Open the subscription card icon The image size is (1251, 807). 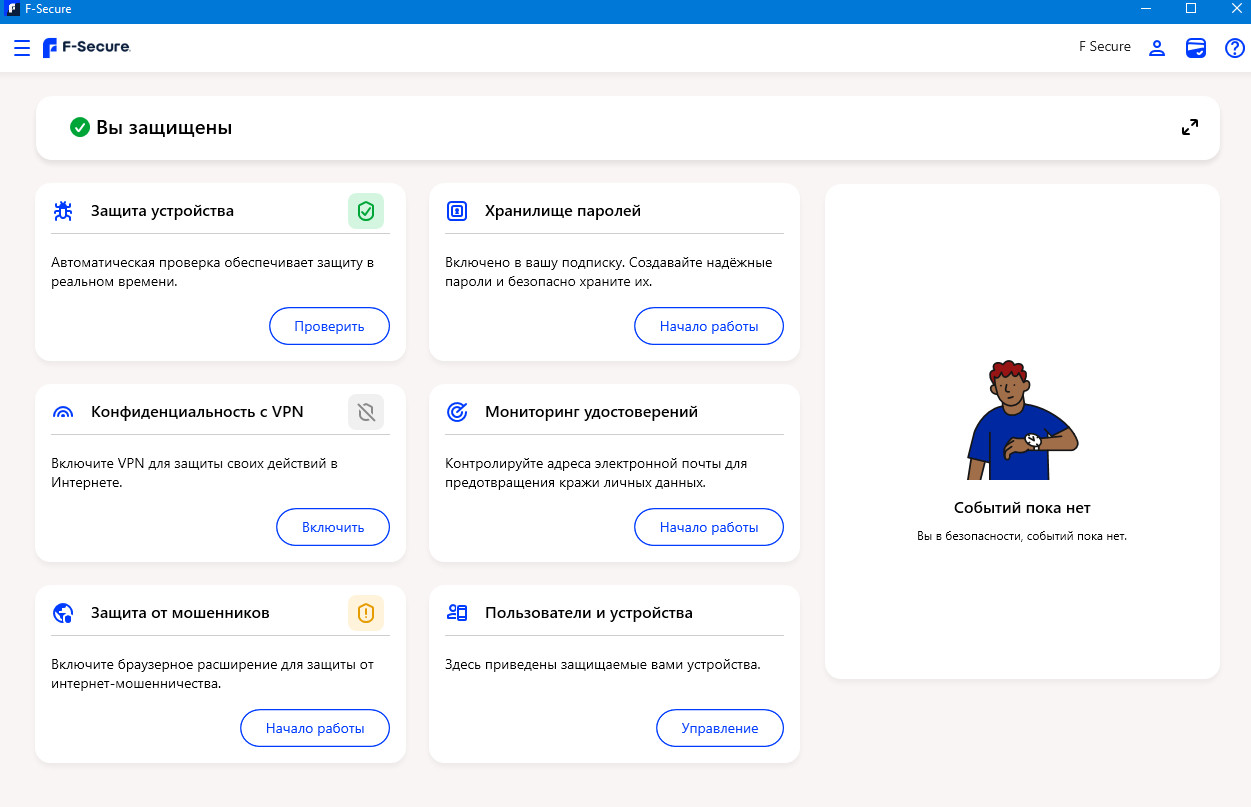click(x=1196, y=47)
